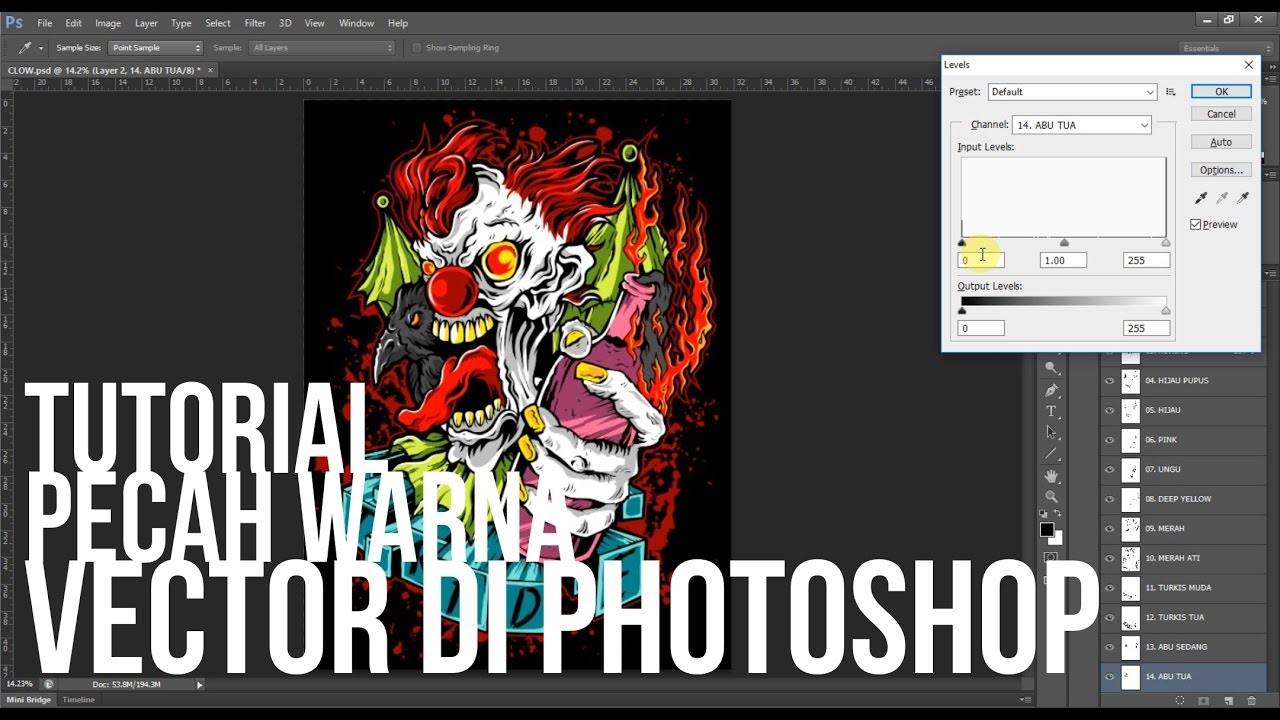Hide the 07. UNGU channel eye

pos(1109,470)
